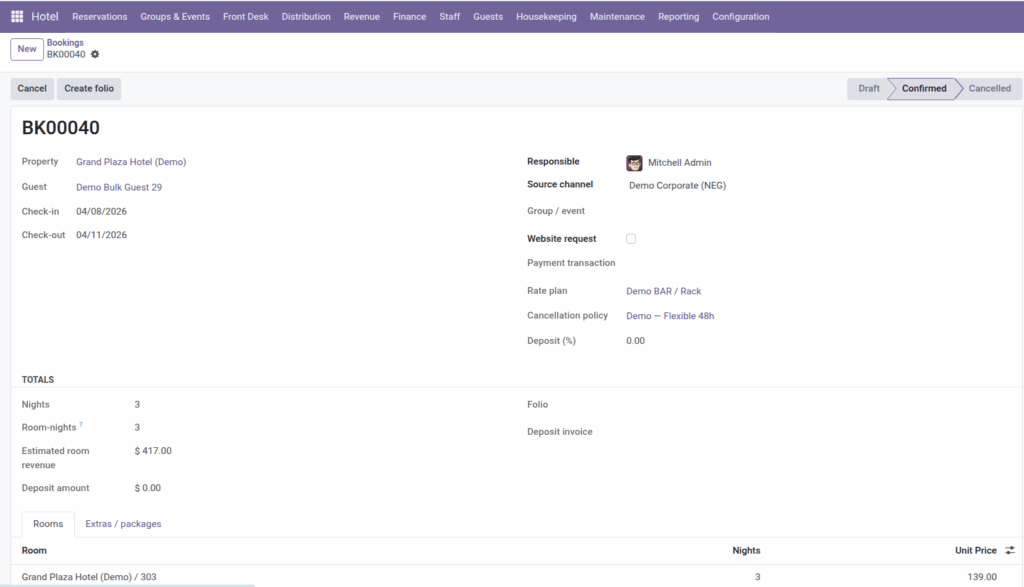
Task: Click the New record button
Action: tap(27, 49)
